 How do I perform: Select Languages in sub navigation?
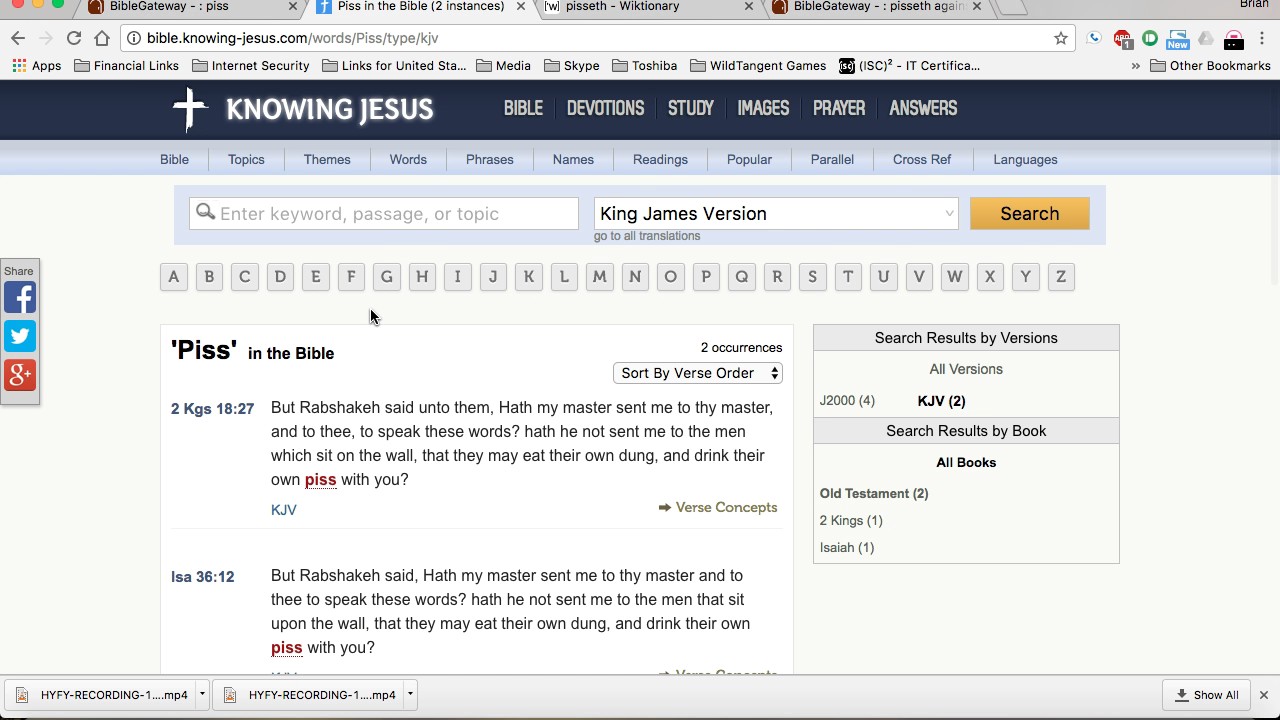click(x=1025, y=159)
